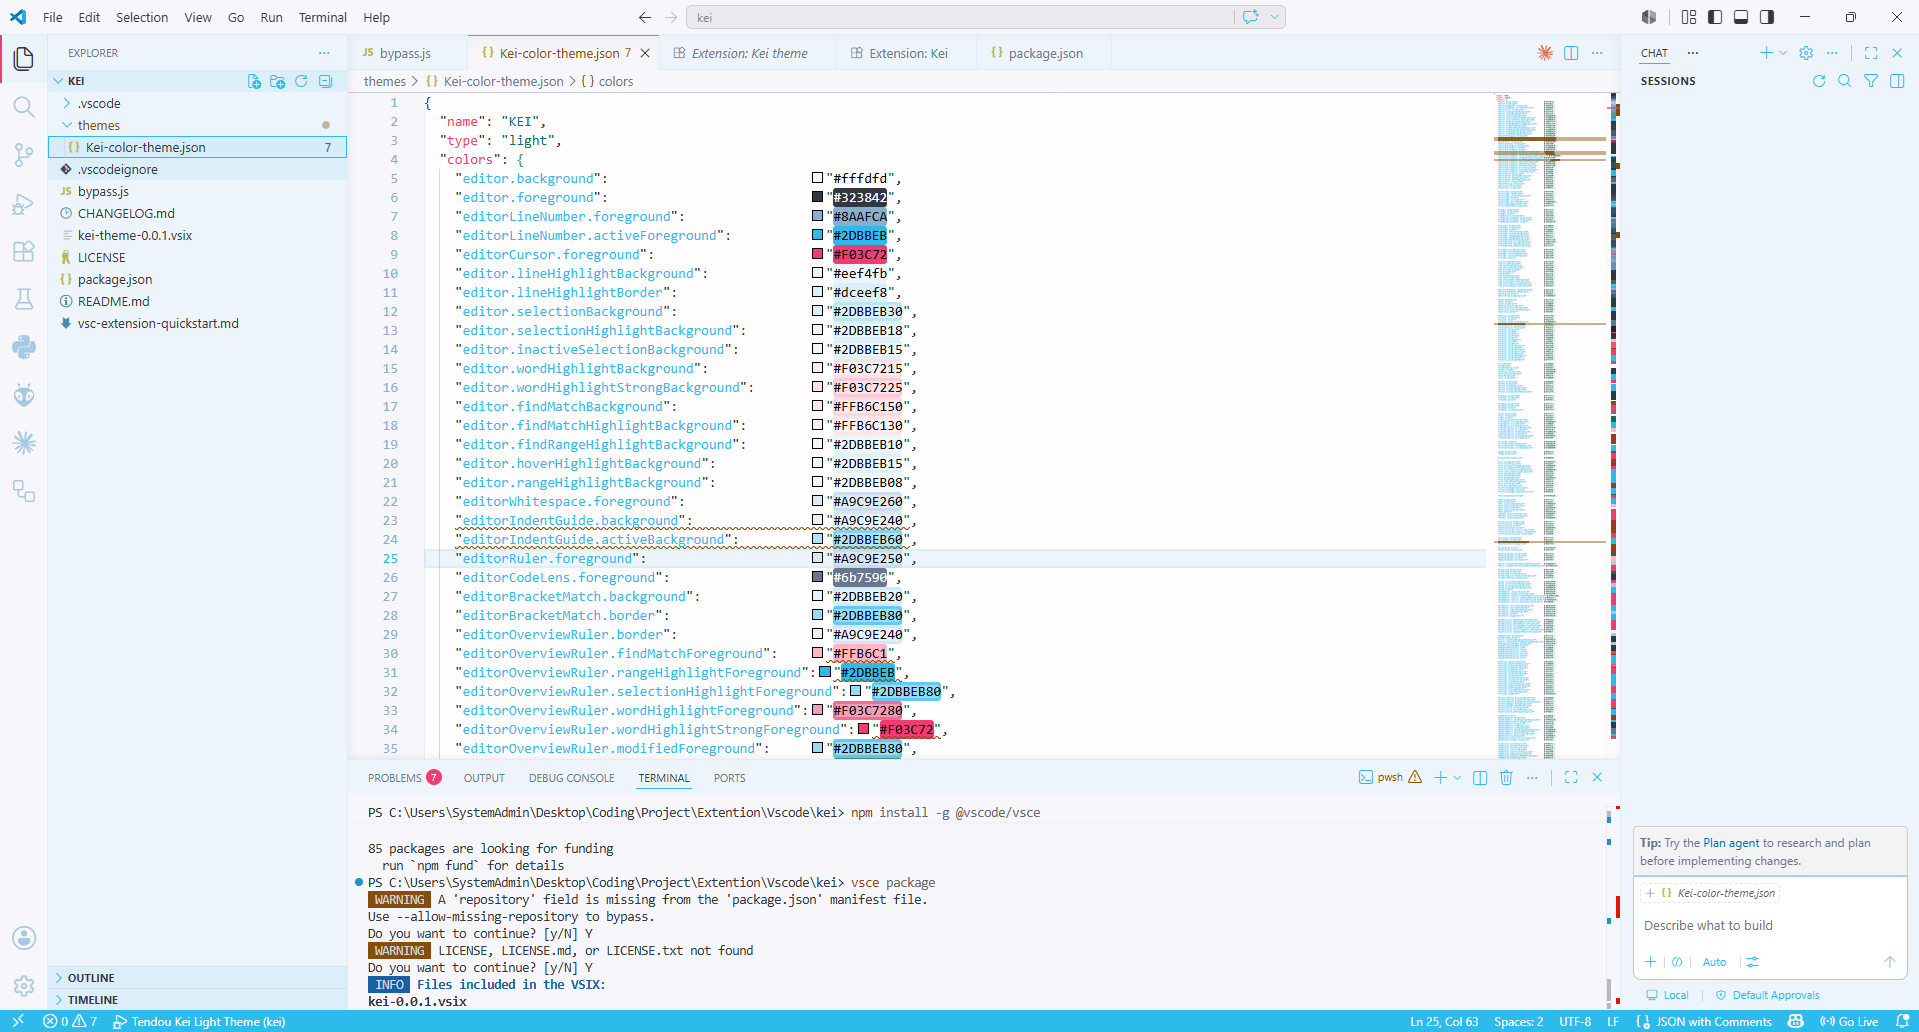
Task: Click the Describe what to build chat input
Action: (x=1770, y=926)
